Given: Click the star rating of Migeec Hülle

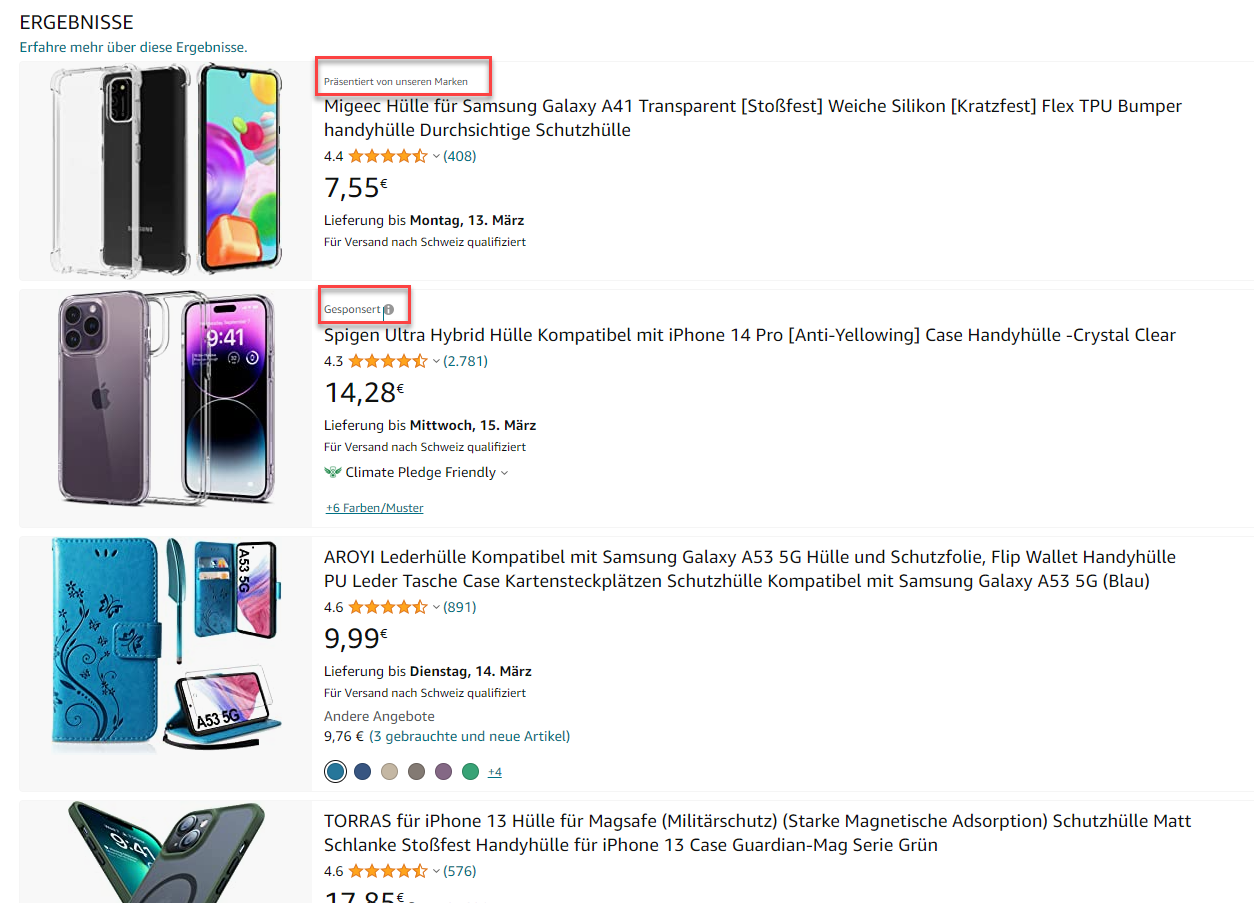Looking at the screenshot, I should pyautogui.click(x=388, y=156).
